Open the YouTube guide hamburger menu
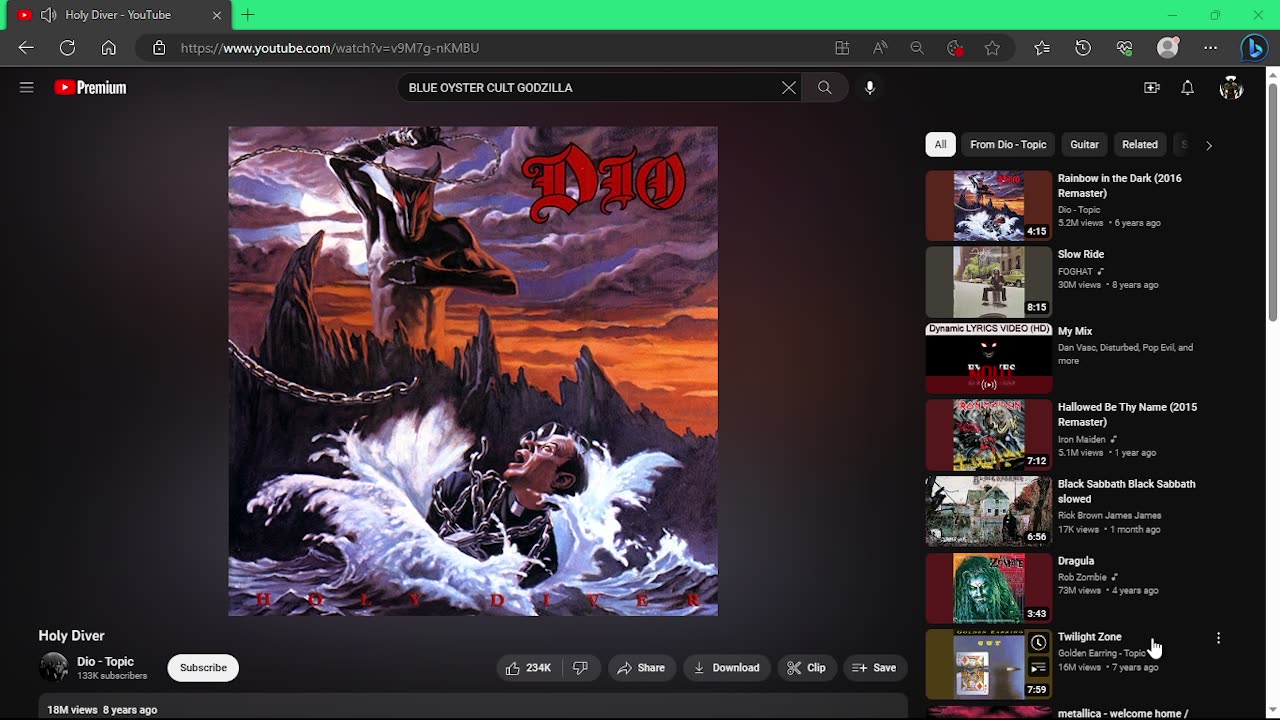Image resolution: width=1280 pixels, height=720 pixels. click(27, 88)
